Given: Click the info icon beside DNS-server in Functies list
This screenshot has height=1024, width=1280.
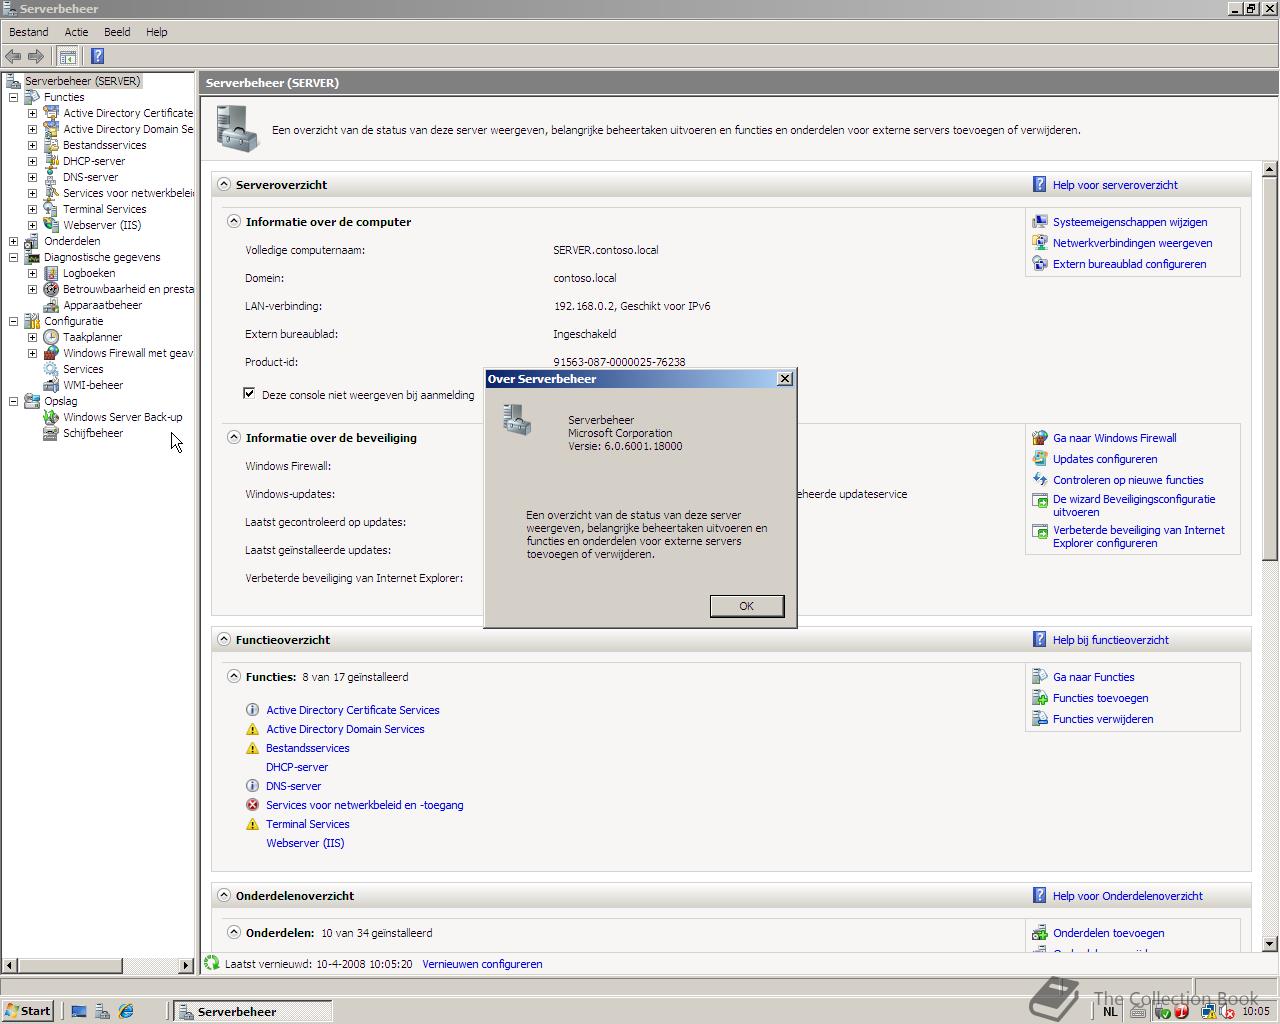Looking at the screenshot, I should (x=252, y=786).
